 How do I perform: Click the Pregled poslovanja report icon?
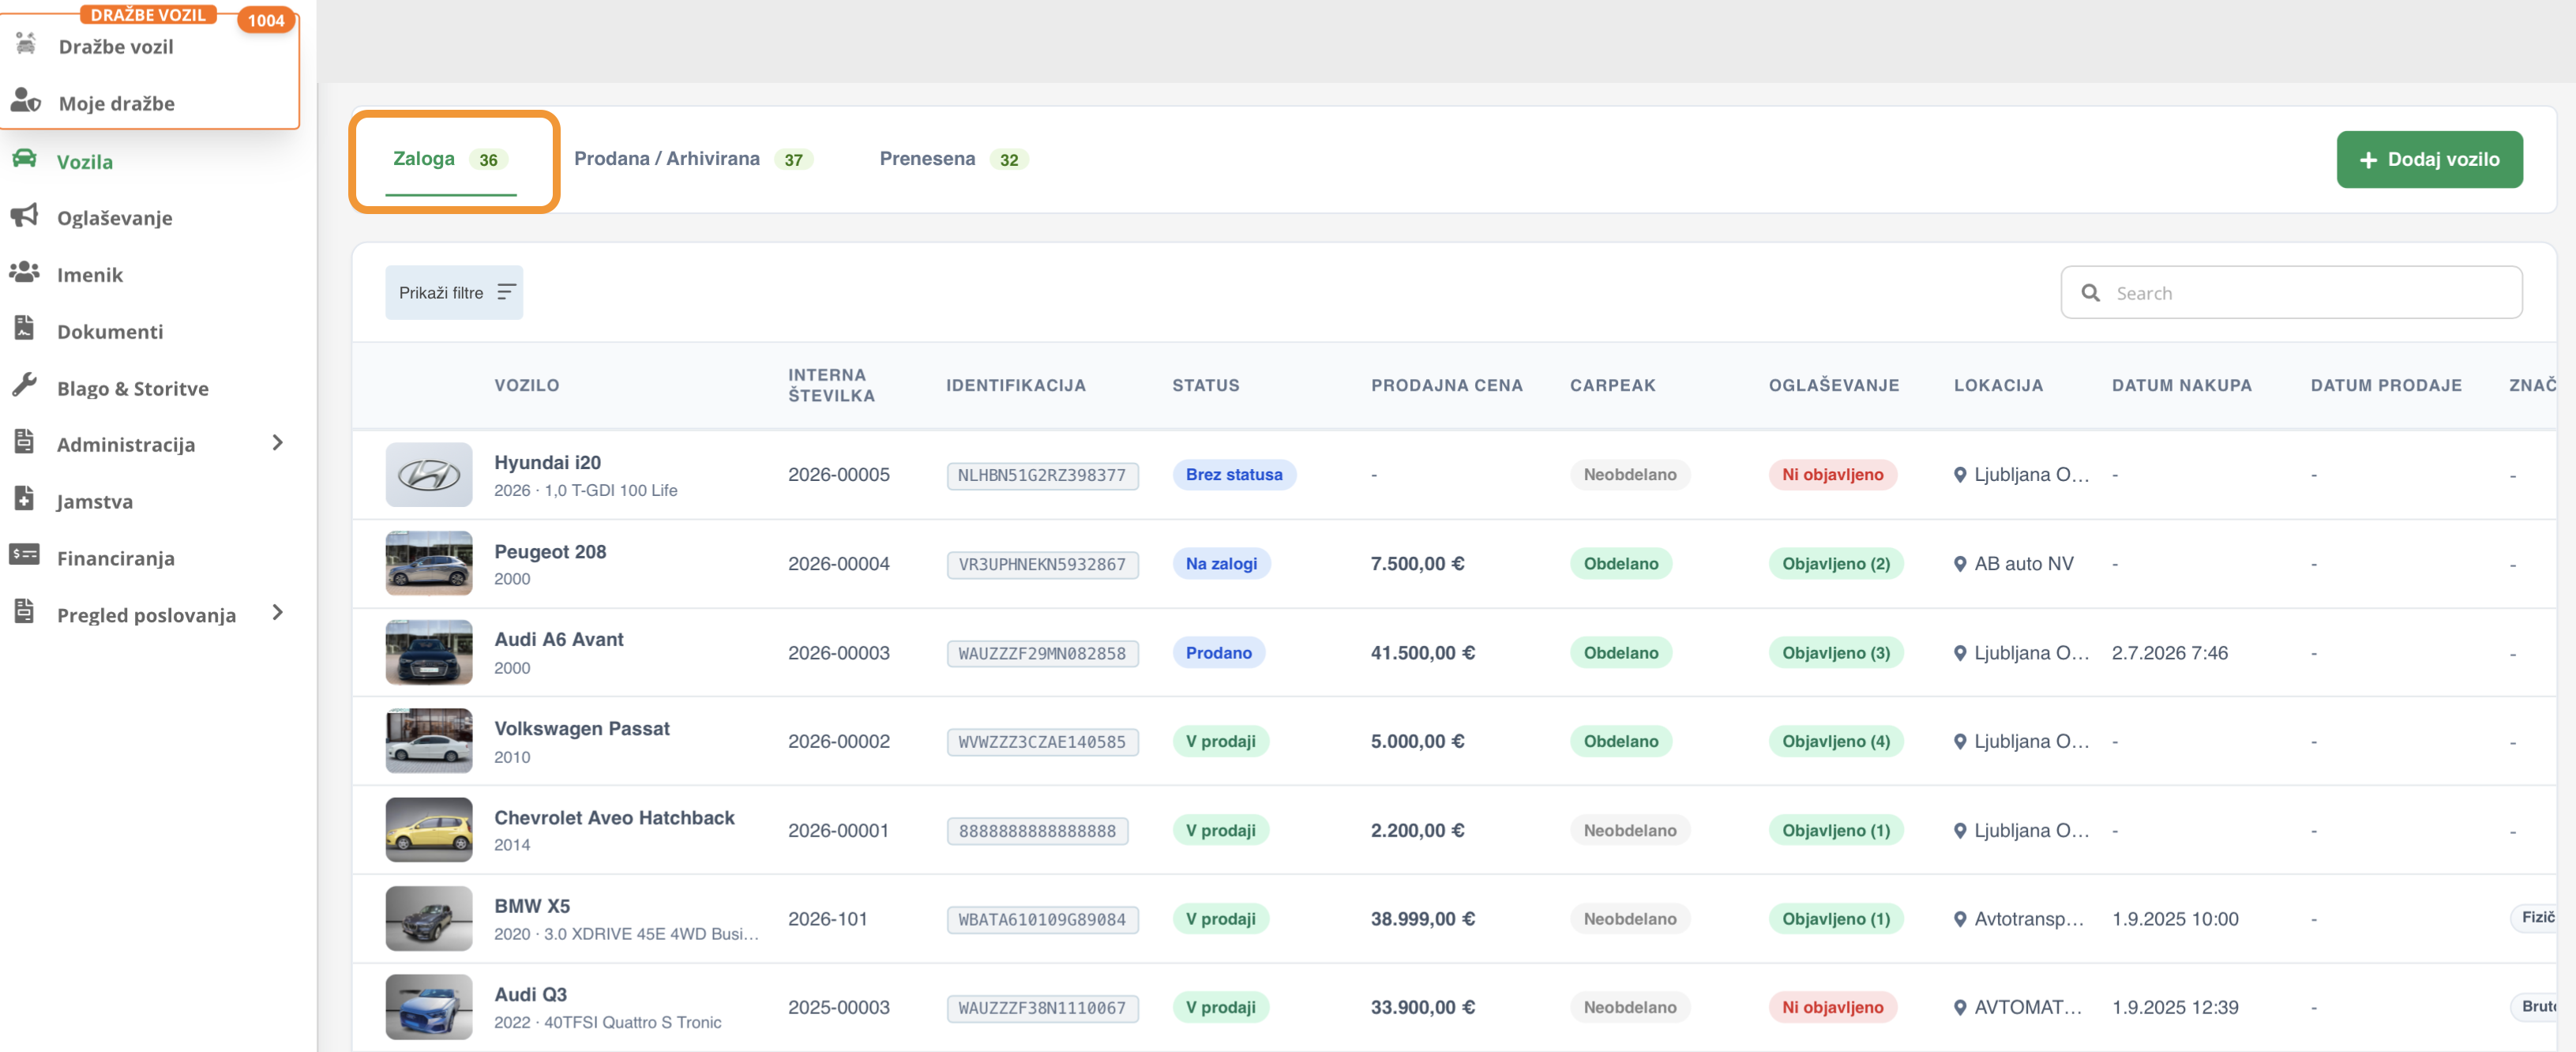[x=25, y=612]
